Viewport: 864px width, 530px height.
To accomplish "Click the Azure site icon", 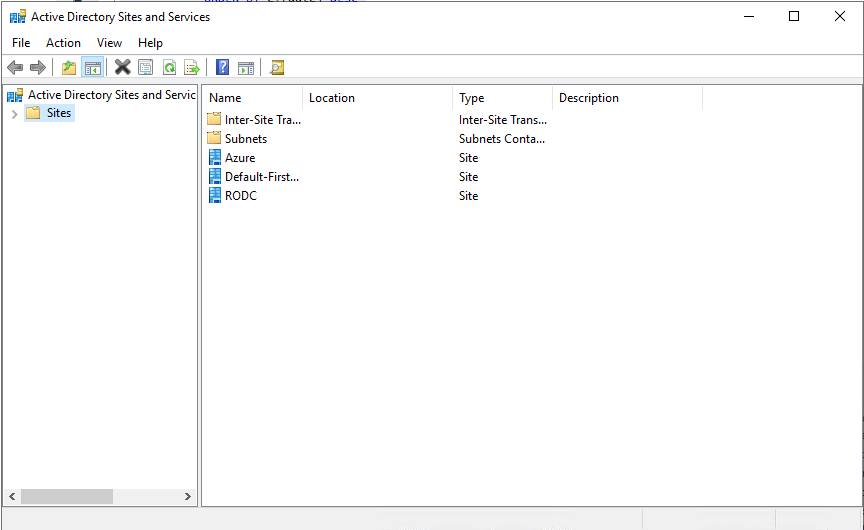I will tap(215, 158).
